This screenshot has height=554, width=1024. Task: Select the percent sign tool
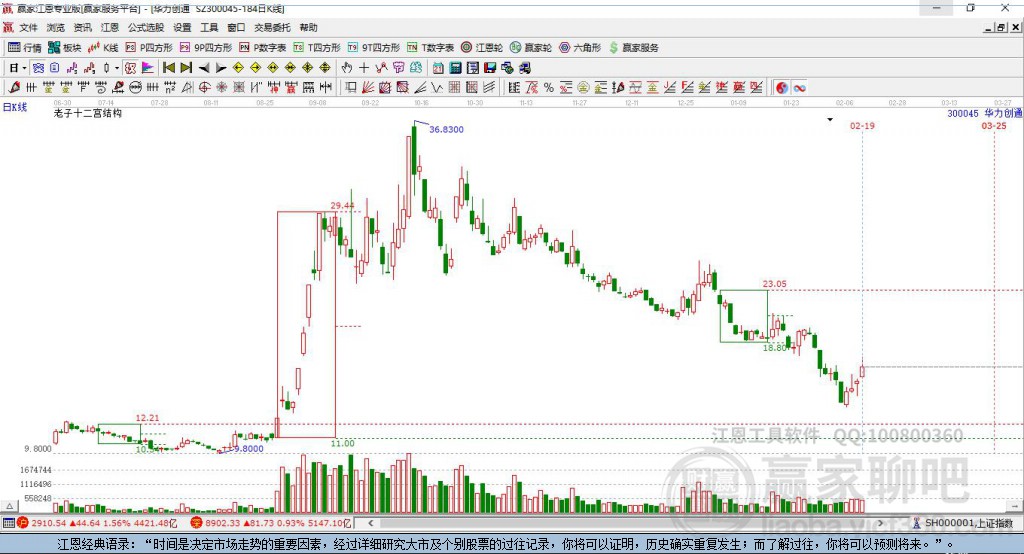[x=549, y=88]
